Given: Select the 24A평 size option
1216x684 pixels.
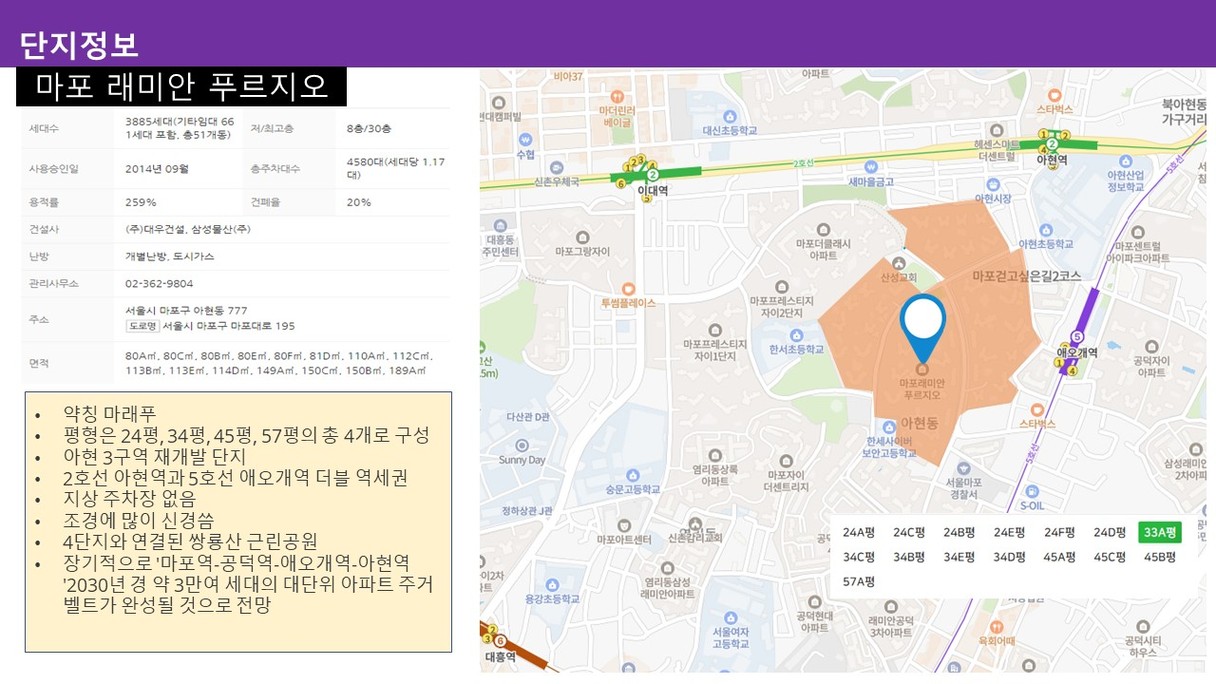Looking at the screenshot, I should point(859,532).
